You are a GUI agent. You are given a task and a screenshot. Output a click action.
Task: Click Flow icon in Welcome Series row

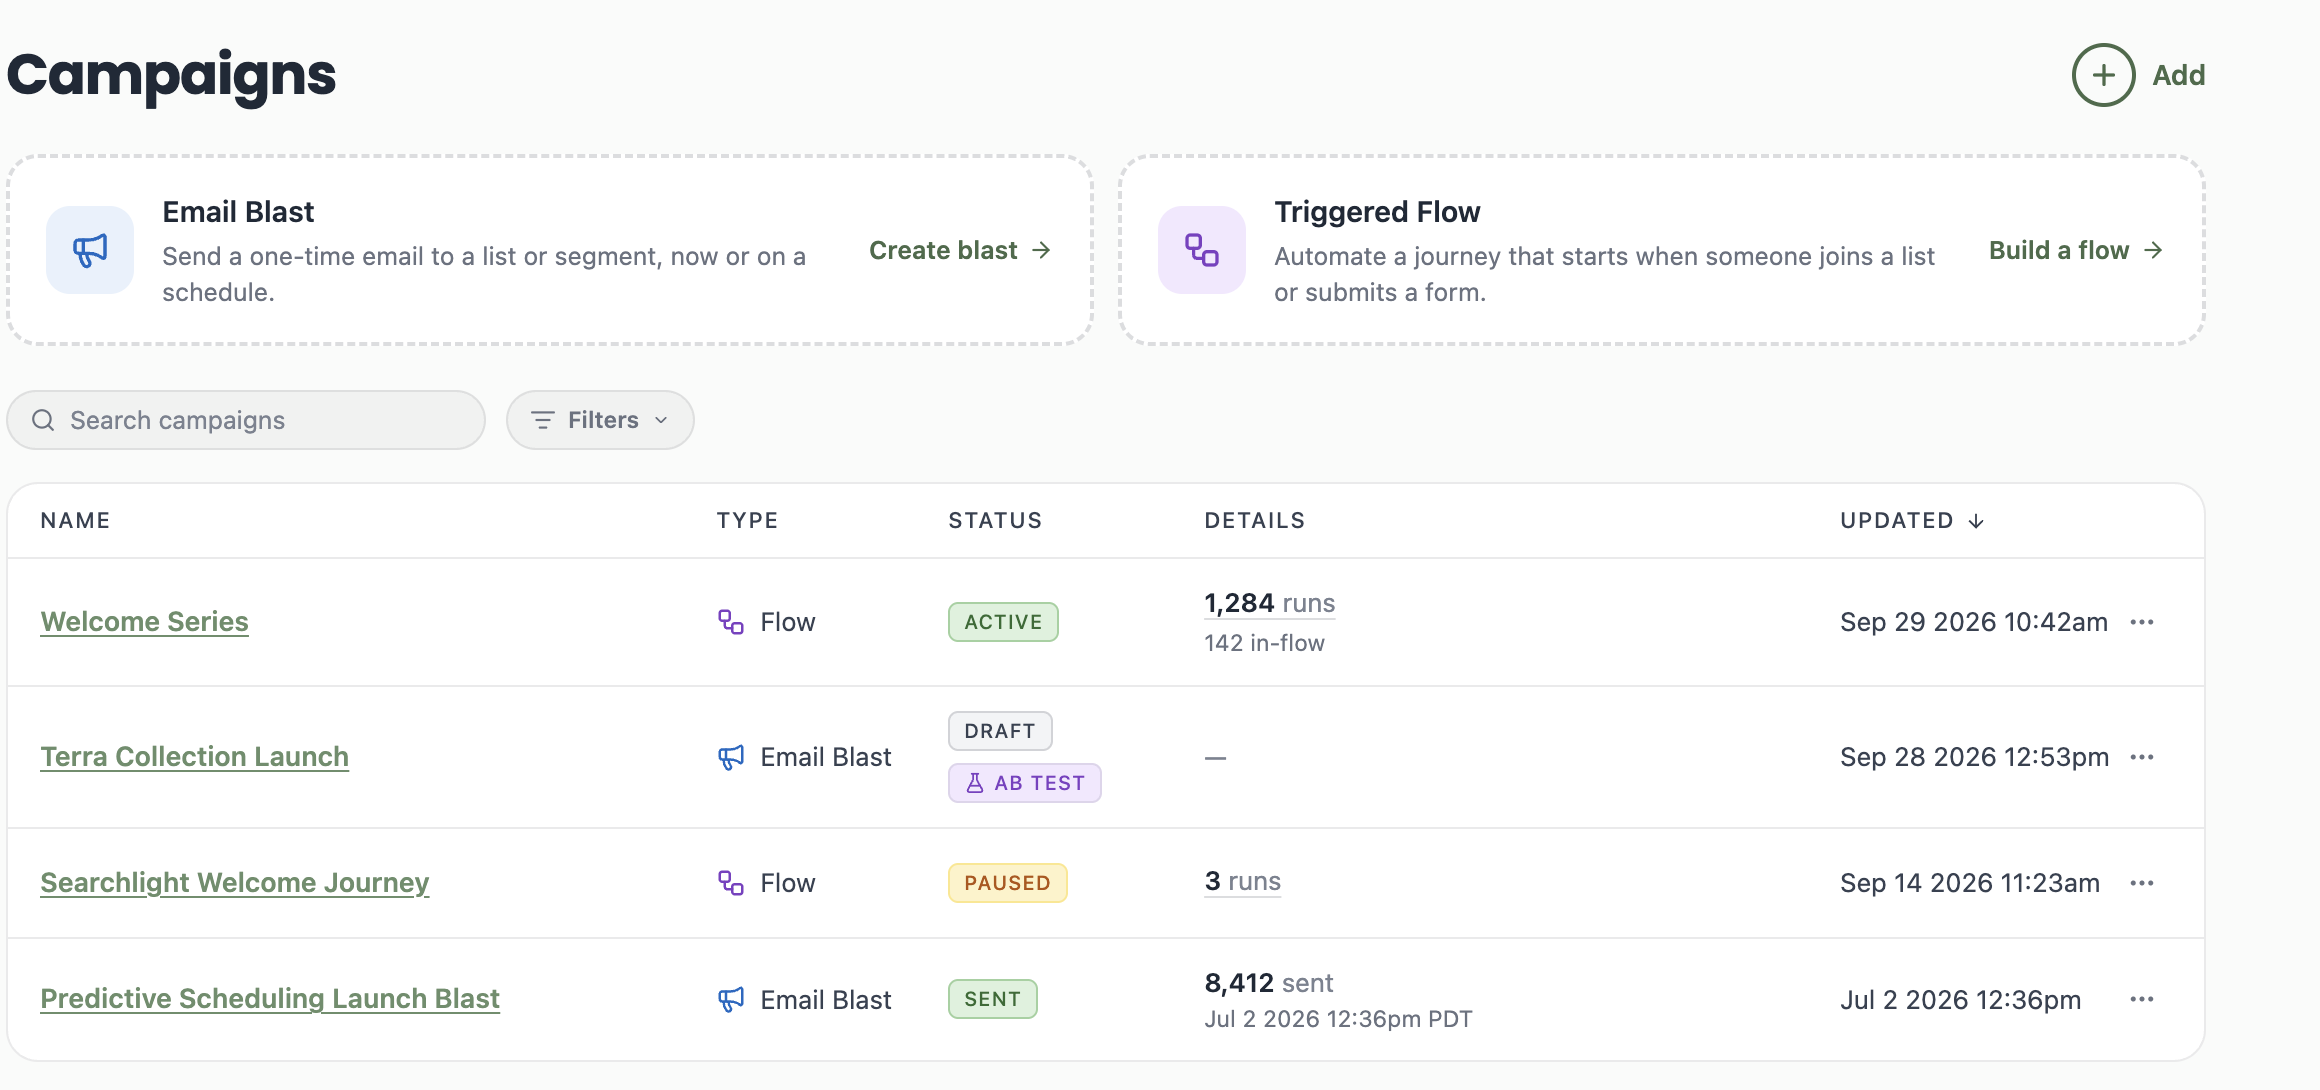click(x=731, y=622)
